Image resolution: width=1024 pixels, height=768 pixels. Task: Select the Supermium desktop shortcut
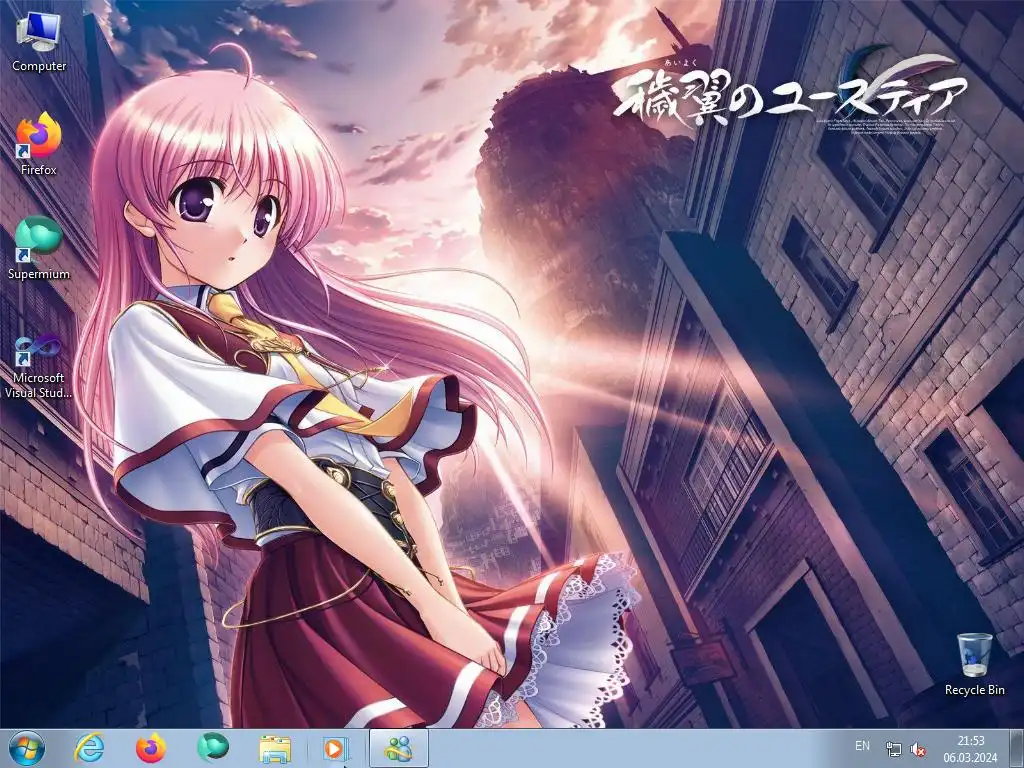point(39,248)
